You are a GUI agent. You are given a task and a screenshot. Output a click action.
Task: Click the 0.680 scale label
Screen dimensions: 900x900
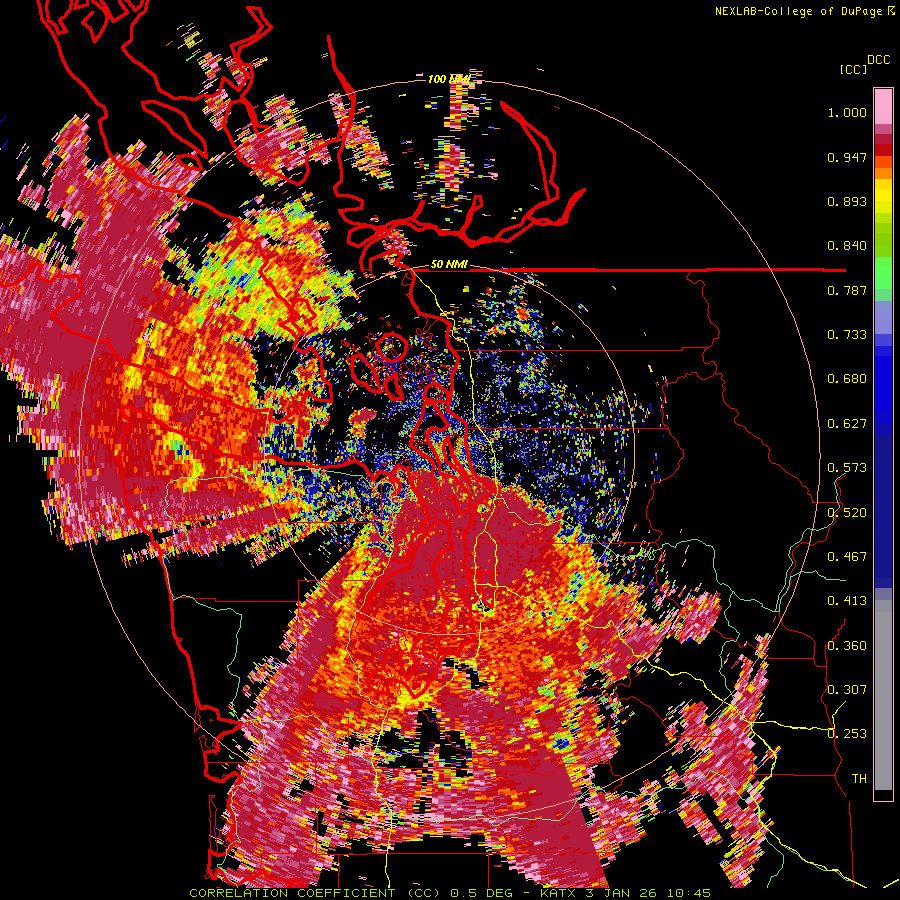pyautogui.click(x=847, y=379)
